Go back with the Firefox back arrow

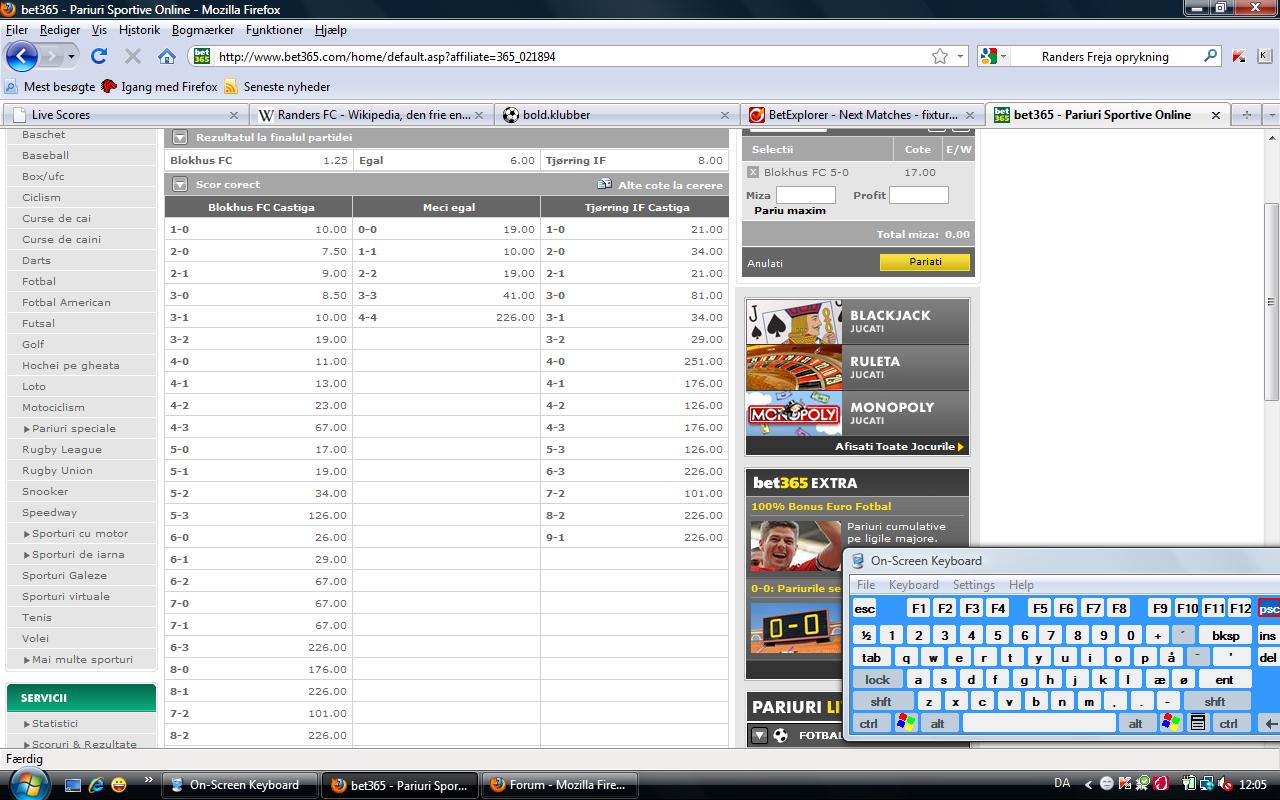pos(22,56)
